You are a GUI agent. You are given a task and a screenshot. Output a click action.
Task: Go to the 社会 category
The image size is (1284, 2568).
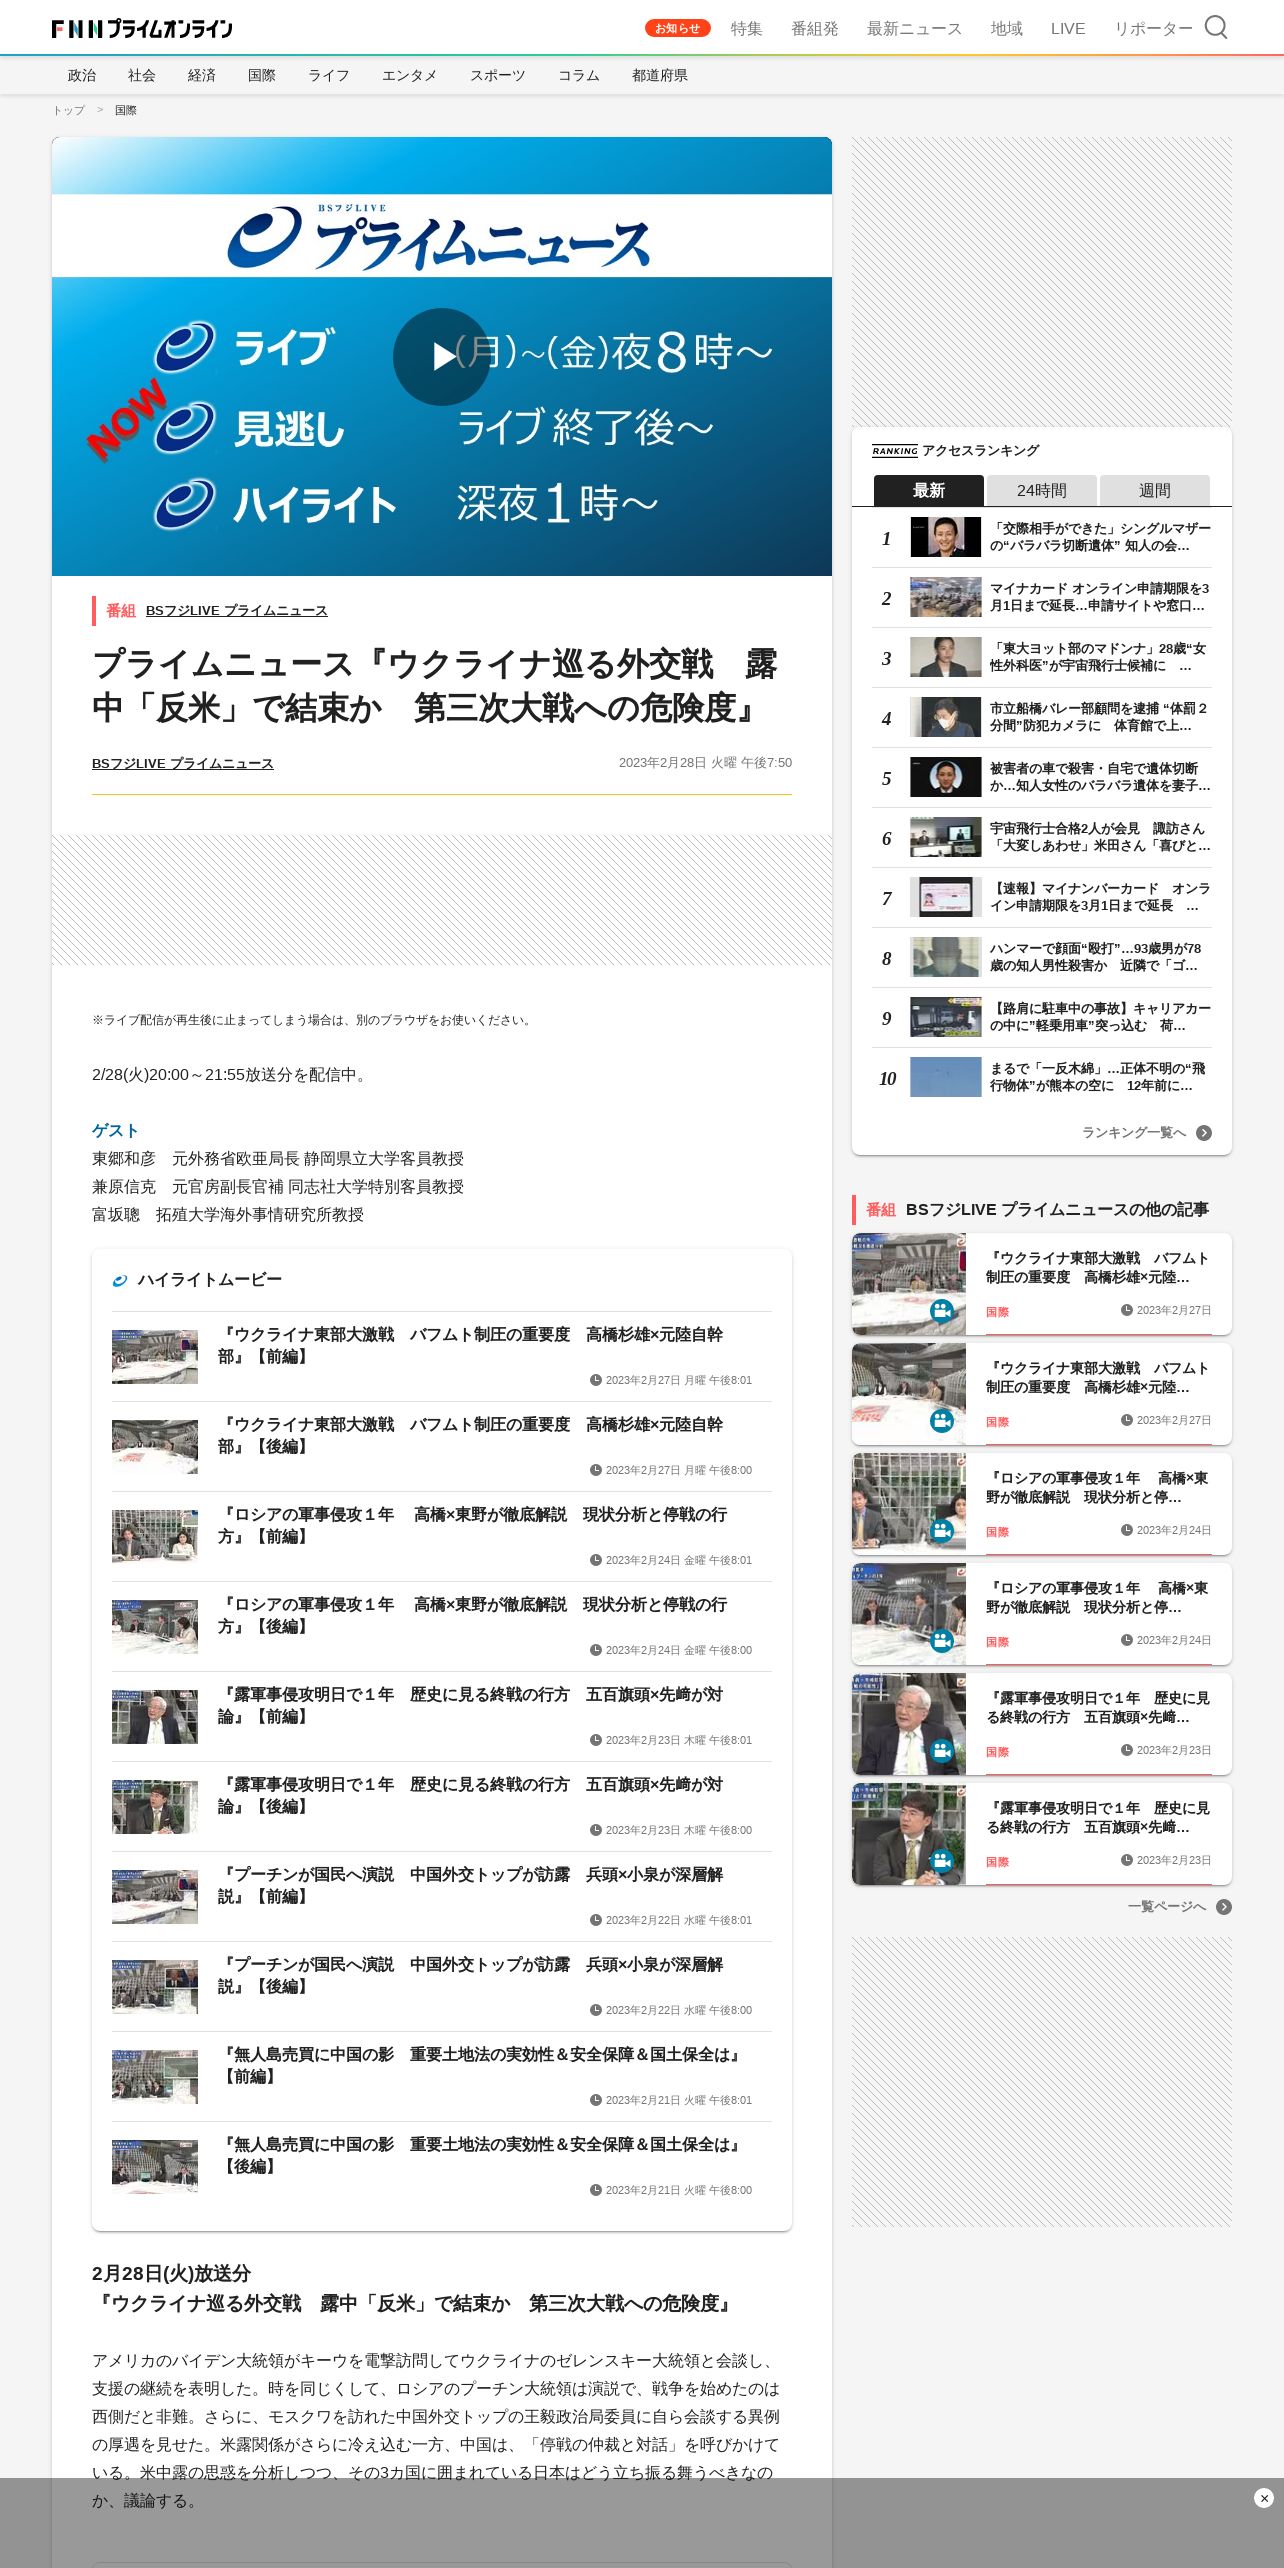(142, 75)
